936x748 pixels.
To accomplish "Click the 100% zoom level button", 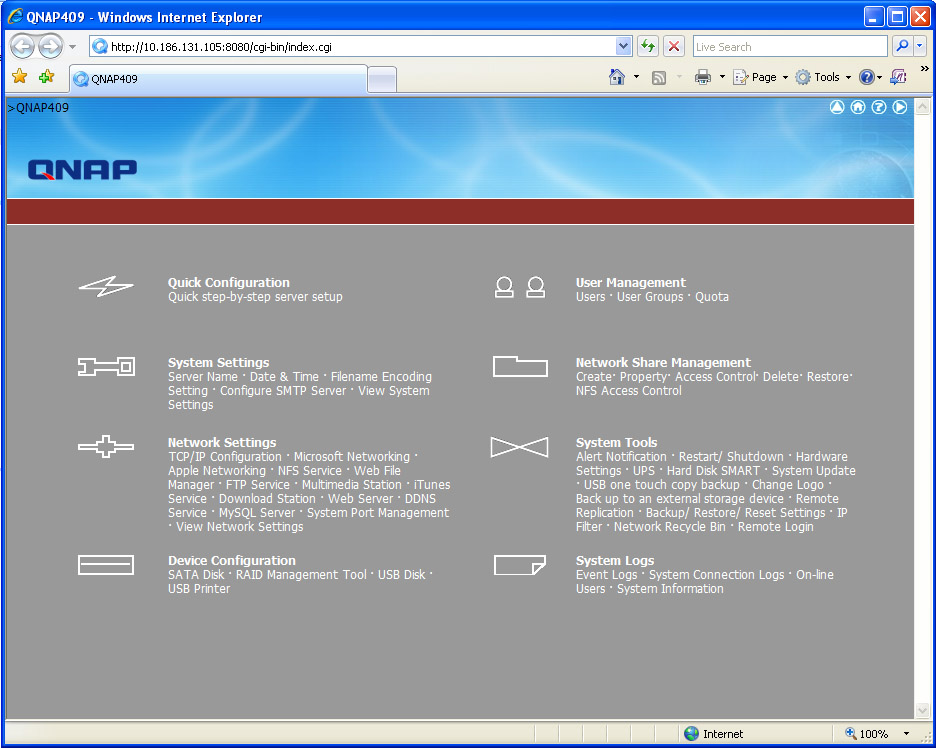I will point(867,734).
